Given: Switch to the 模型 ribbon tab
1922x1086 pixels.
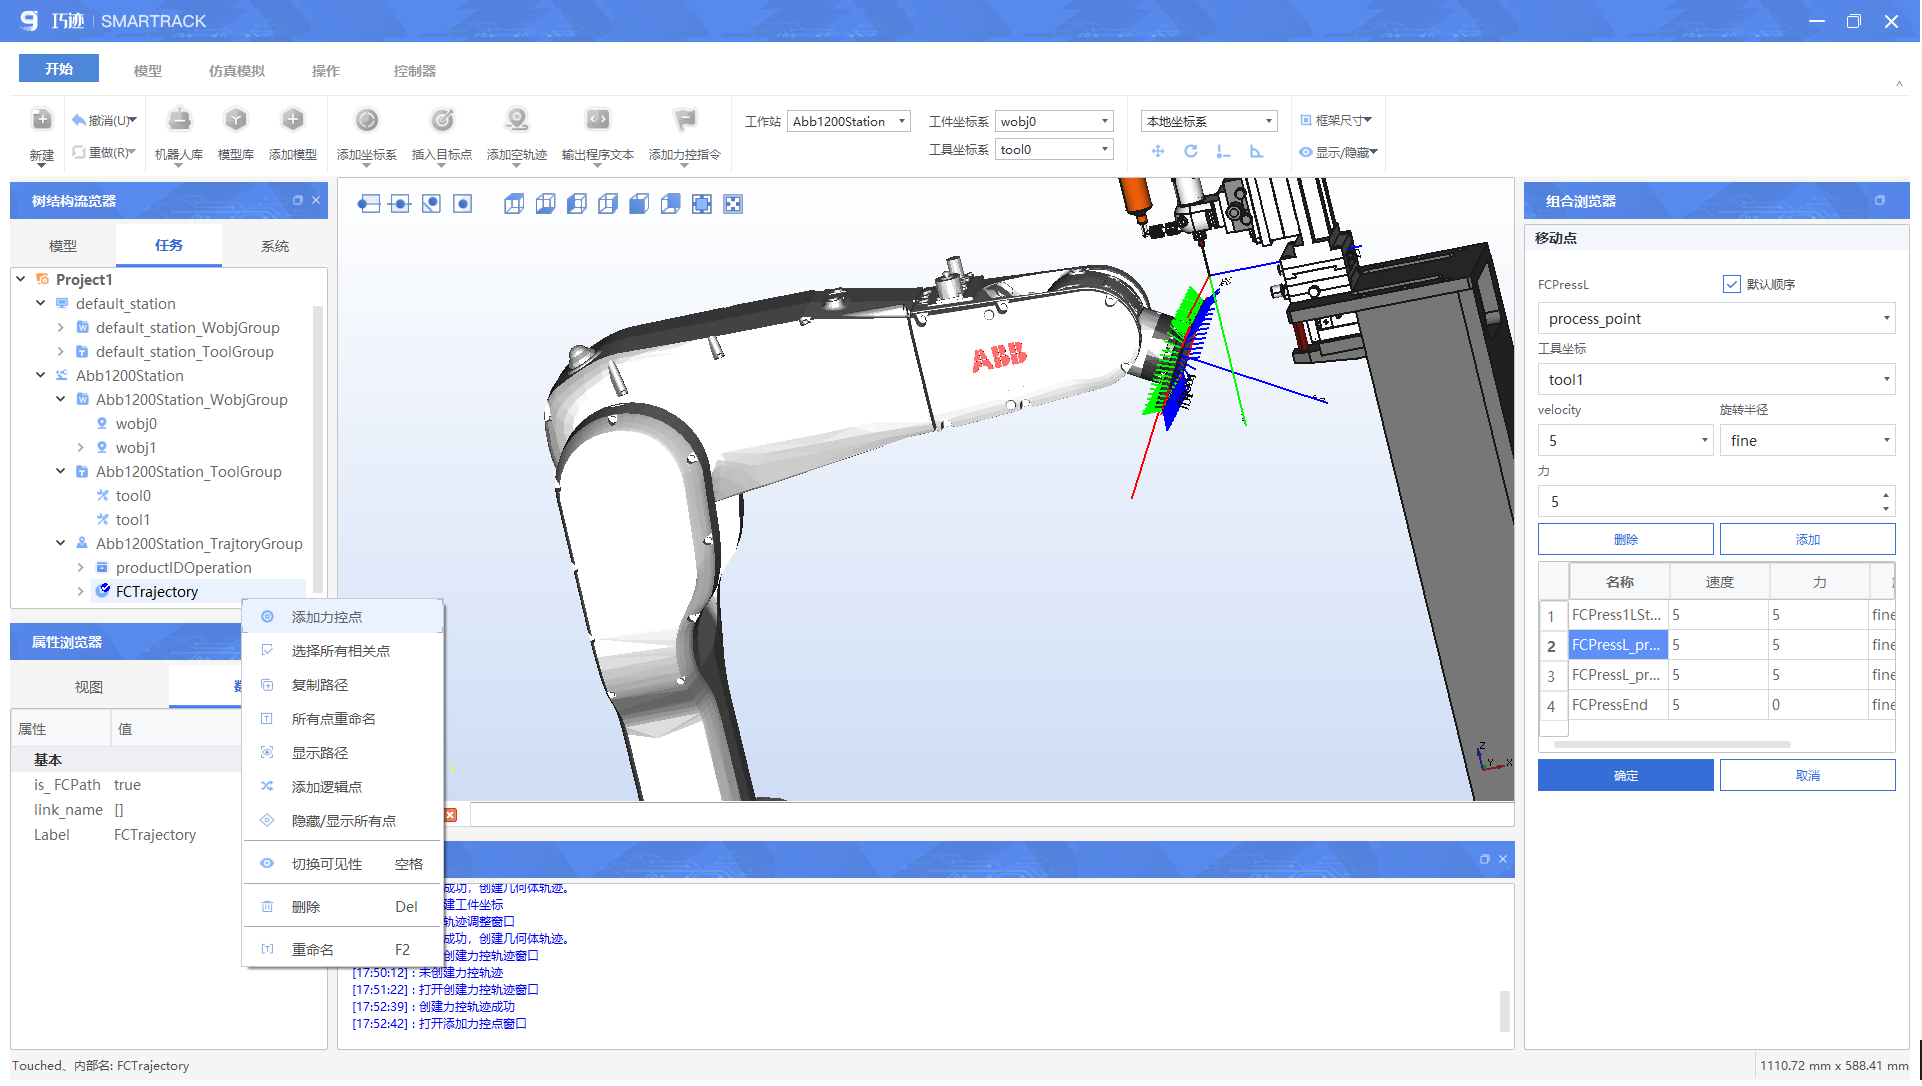Looking at the screenshot, I should pos(147,71).
